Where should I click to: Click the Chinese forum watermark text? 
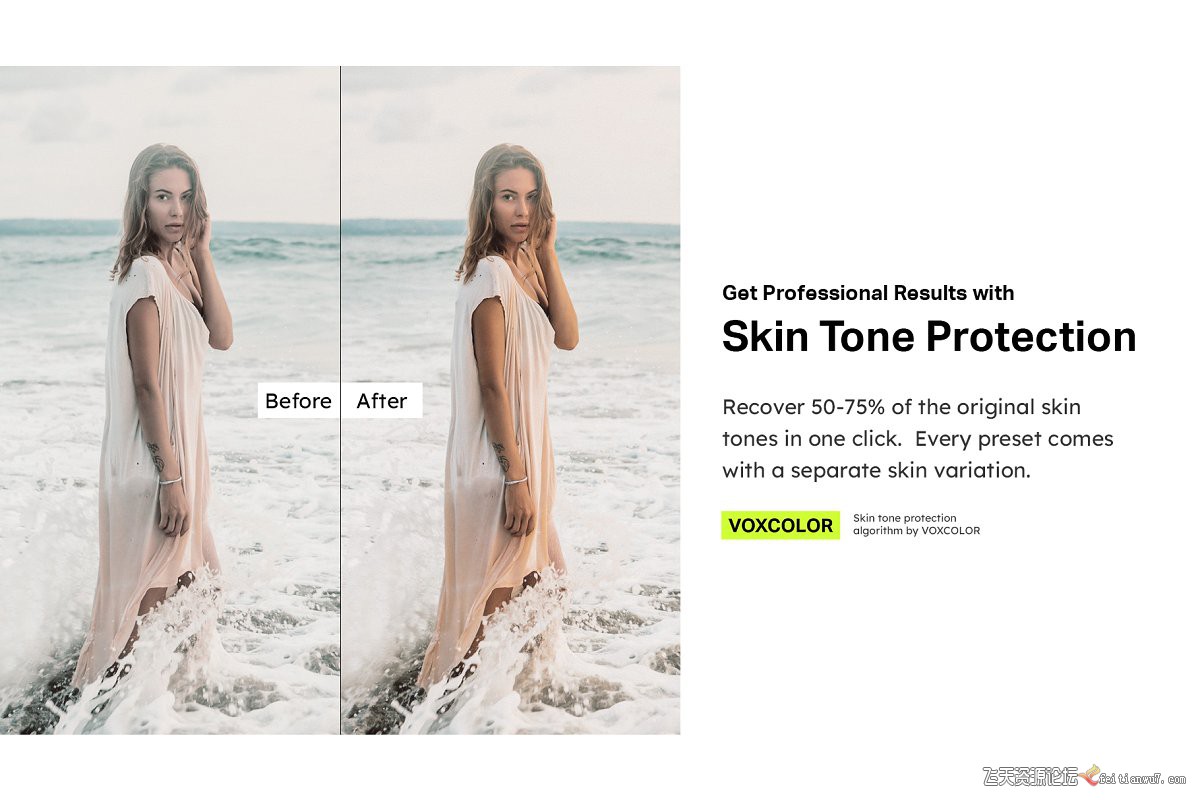(1031, 777)
